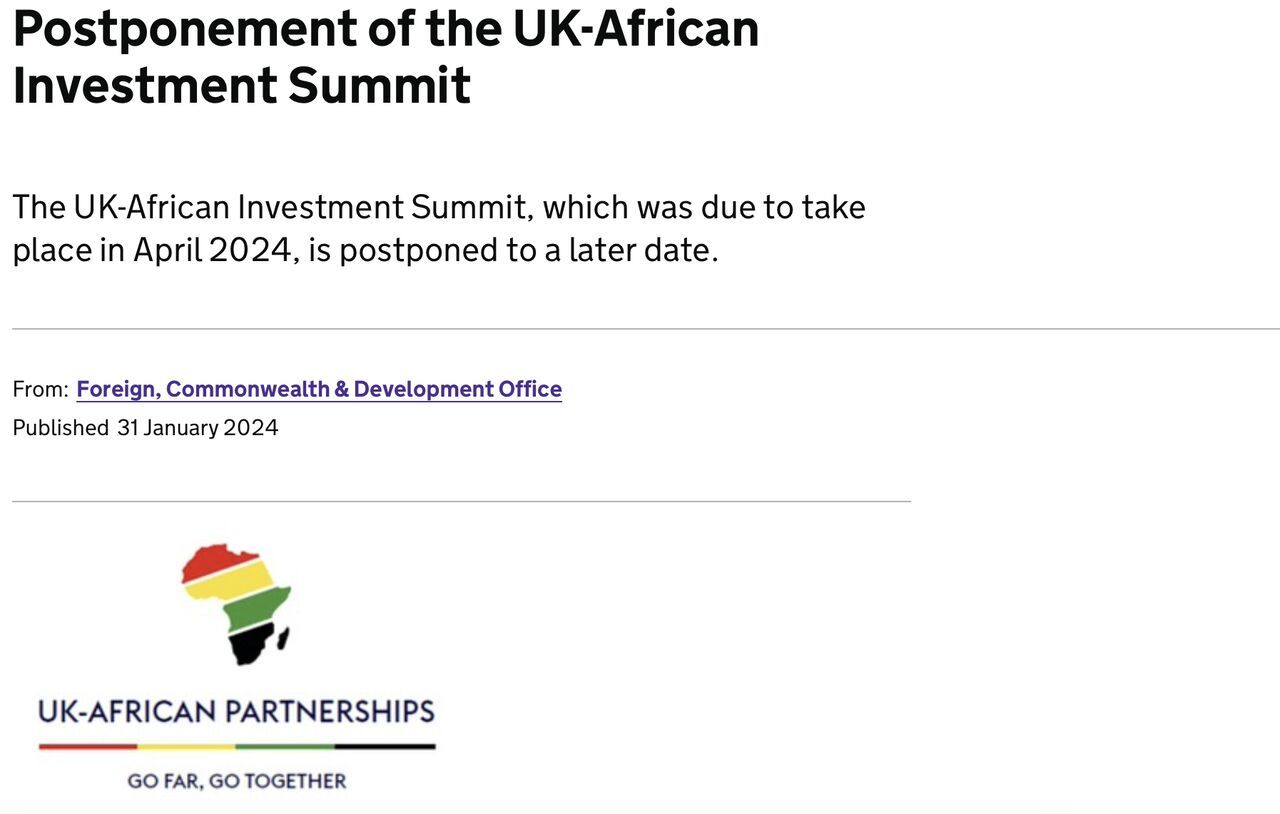Click the yellow segment of the logo underline
Image resolution: width=1280 pixels, height=814 pixels.
[186, 746]
